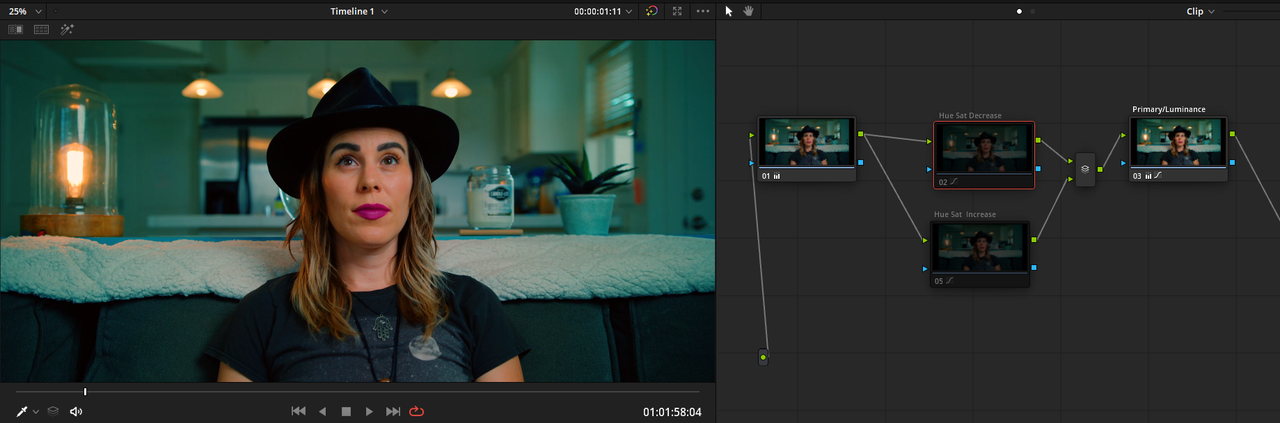Click the enhanced viewer expand icon
The height and width of the screenshot is (423, 1280).
[x=677, y=11]
